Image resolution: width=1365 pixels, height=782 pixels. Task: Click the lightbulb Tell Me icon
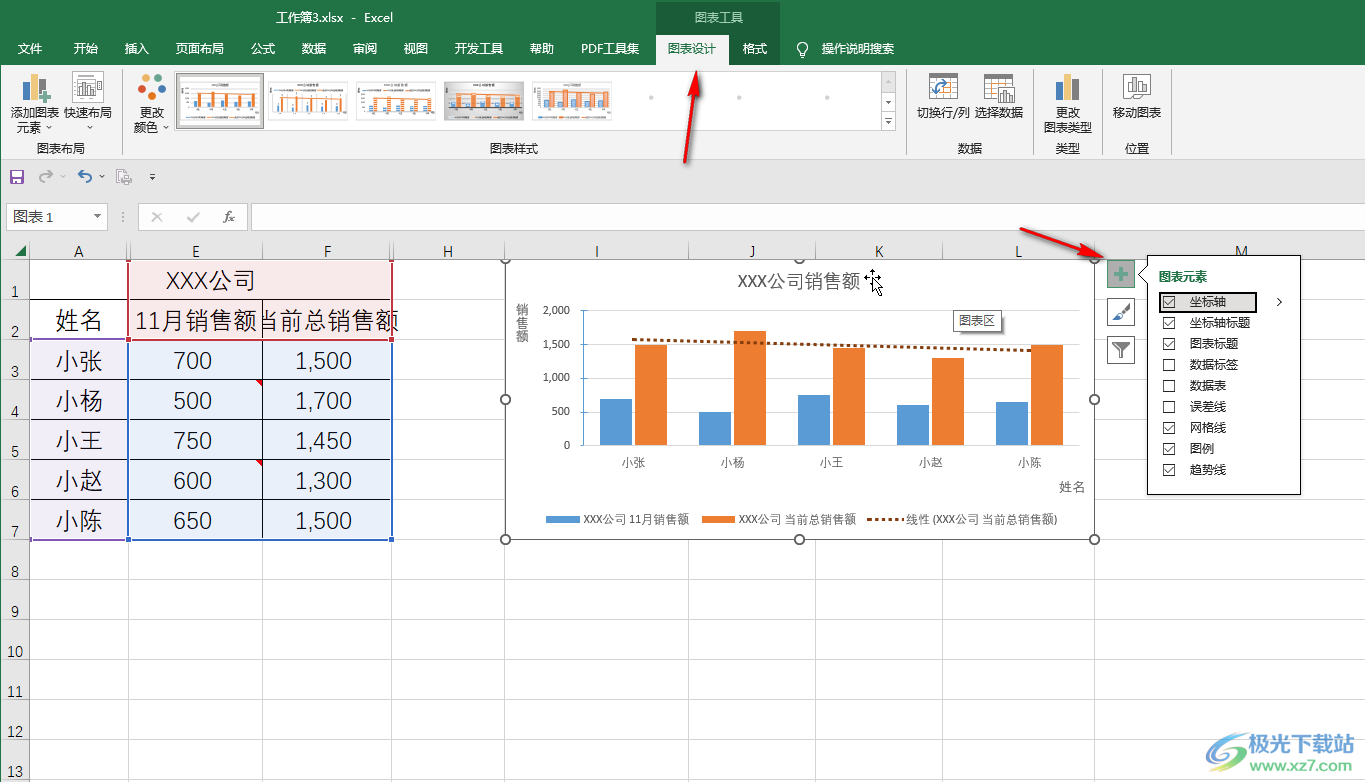click(x=802, y=49)
